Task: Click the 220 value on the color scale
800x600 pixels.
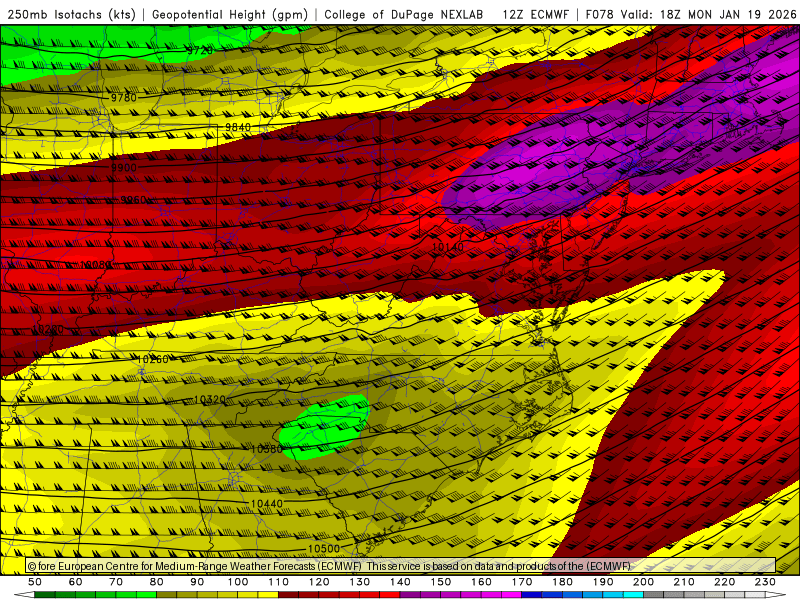Action: point(724,582)
